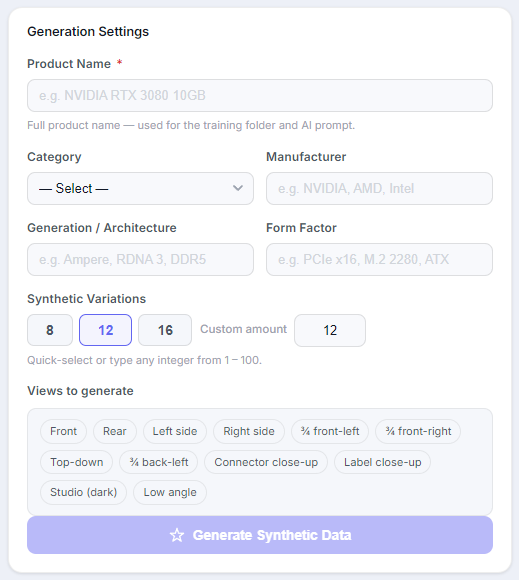Select the 12 variations quick option
This screenshot has width=519, height=580.
click(x=105, y=330)
